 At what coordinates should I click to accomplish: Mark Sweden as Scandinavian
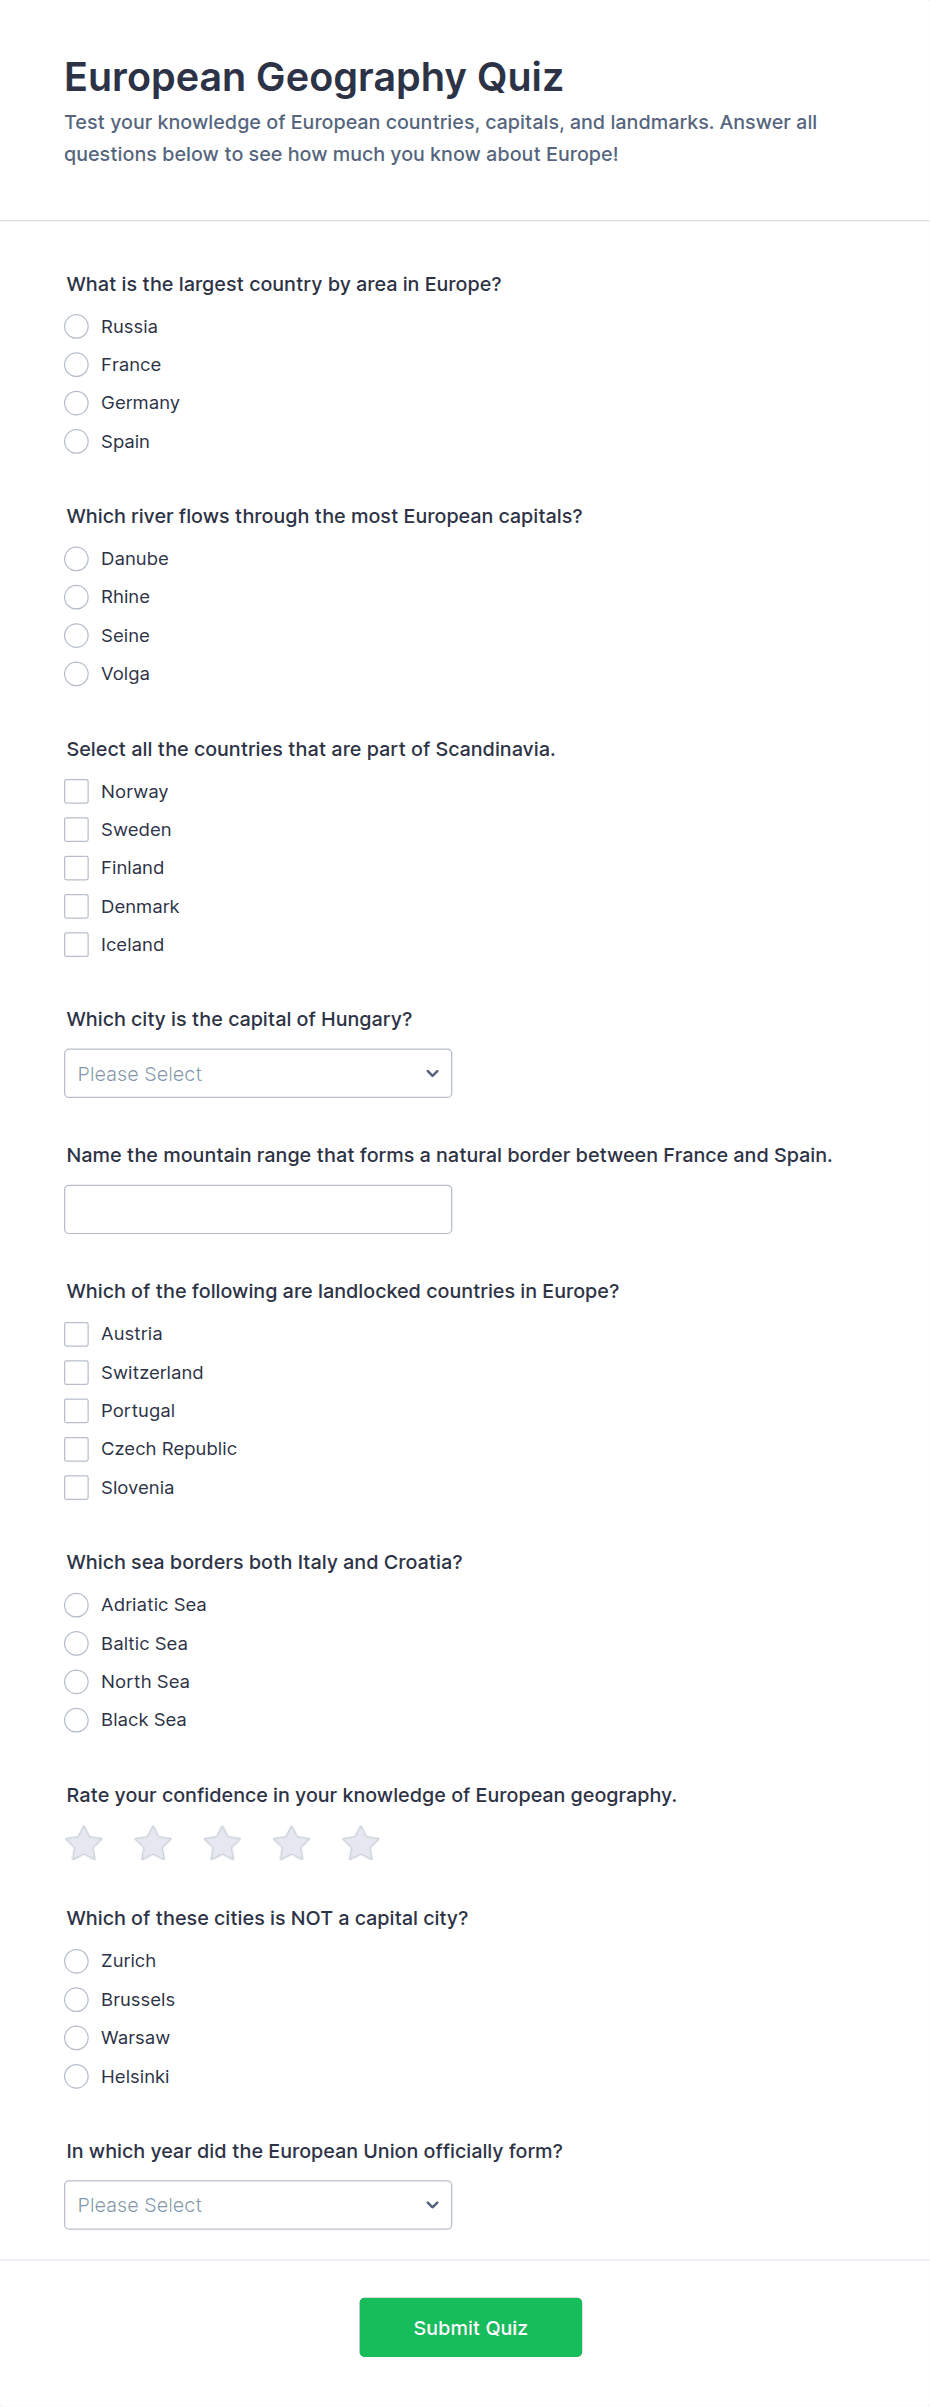(x=77, y=830)
